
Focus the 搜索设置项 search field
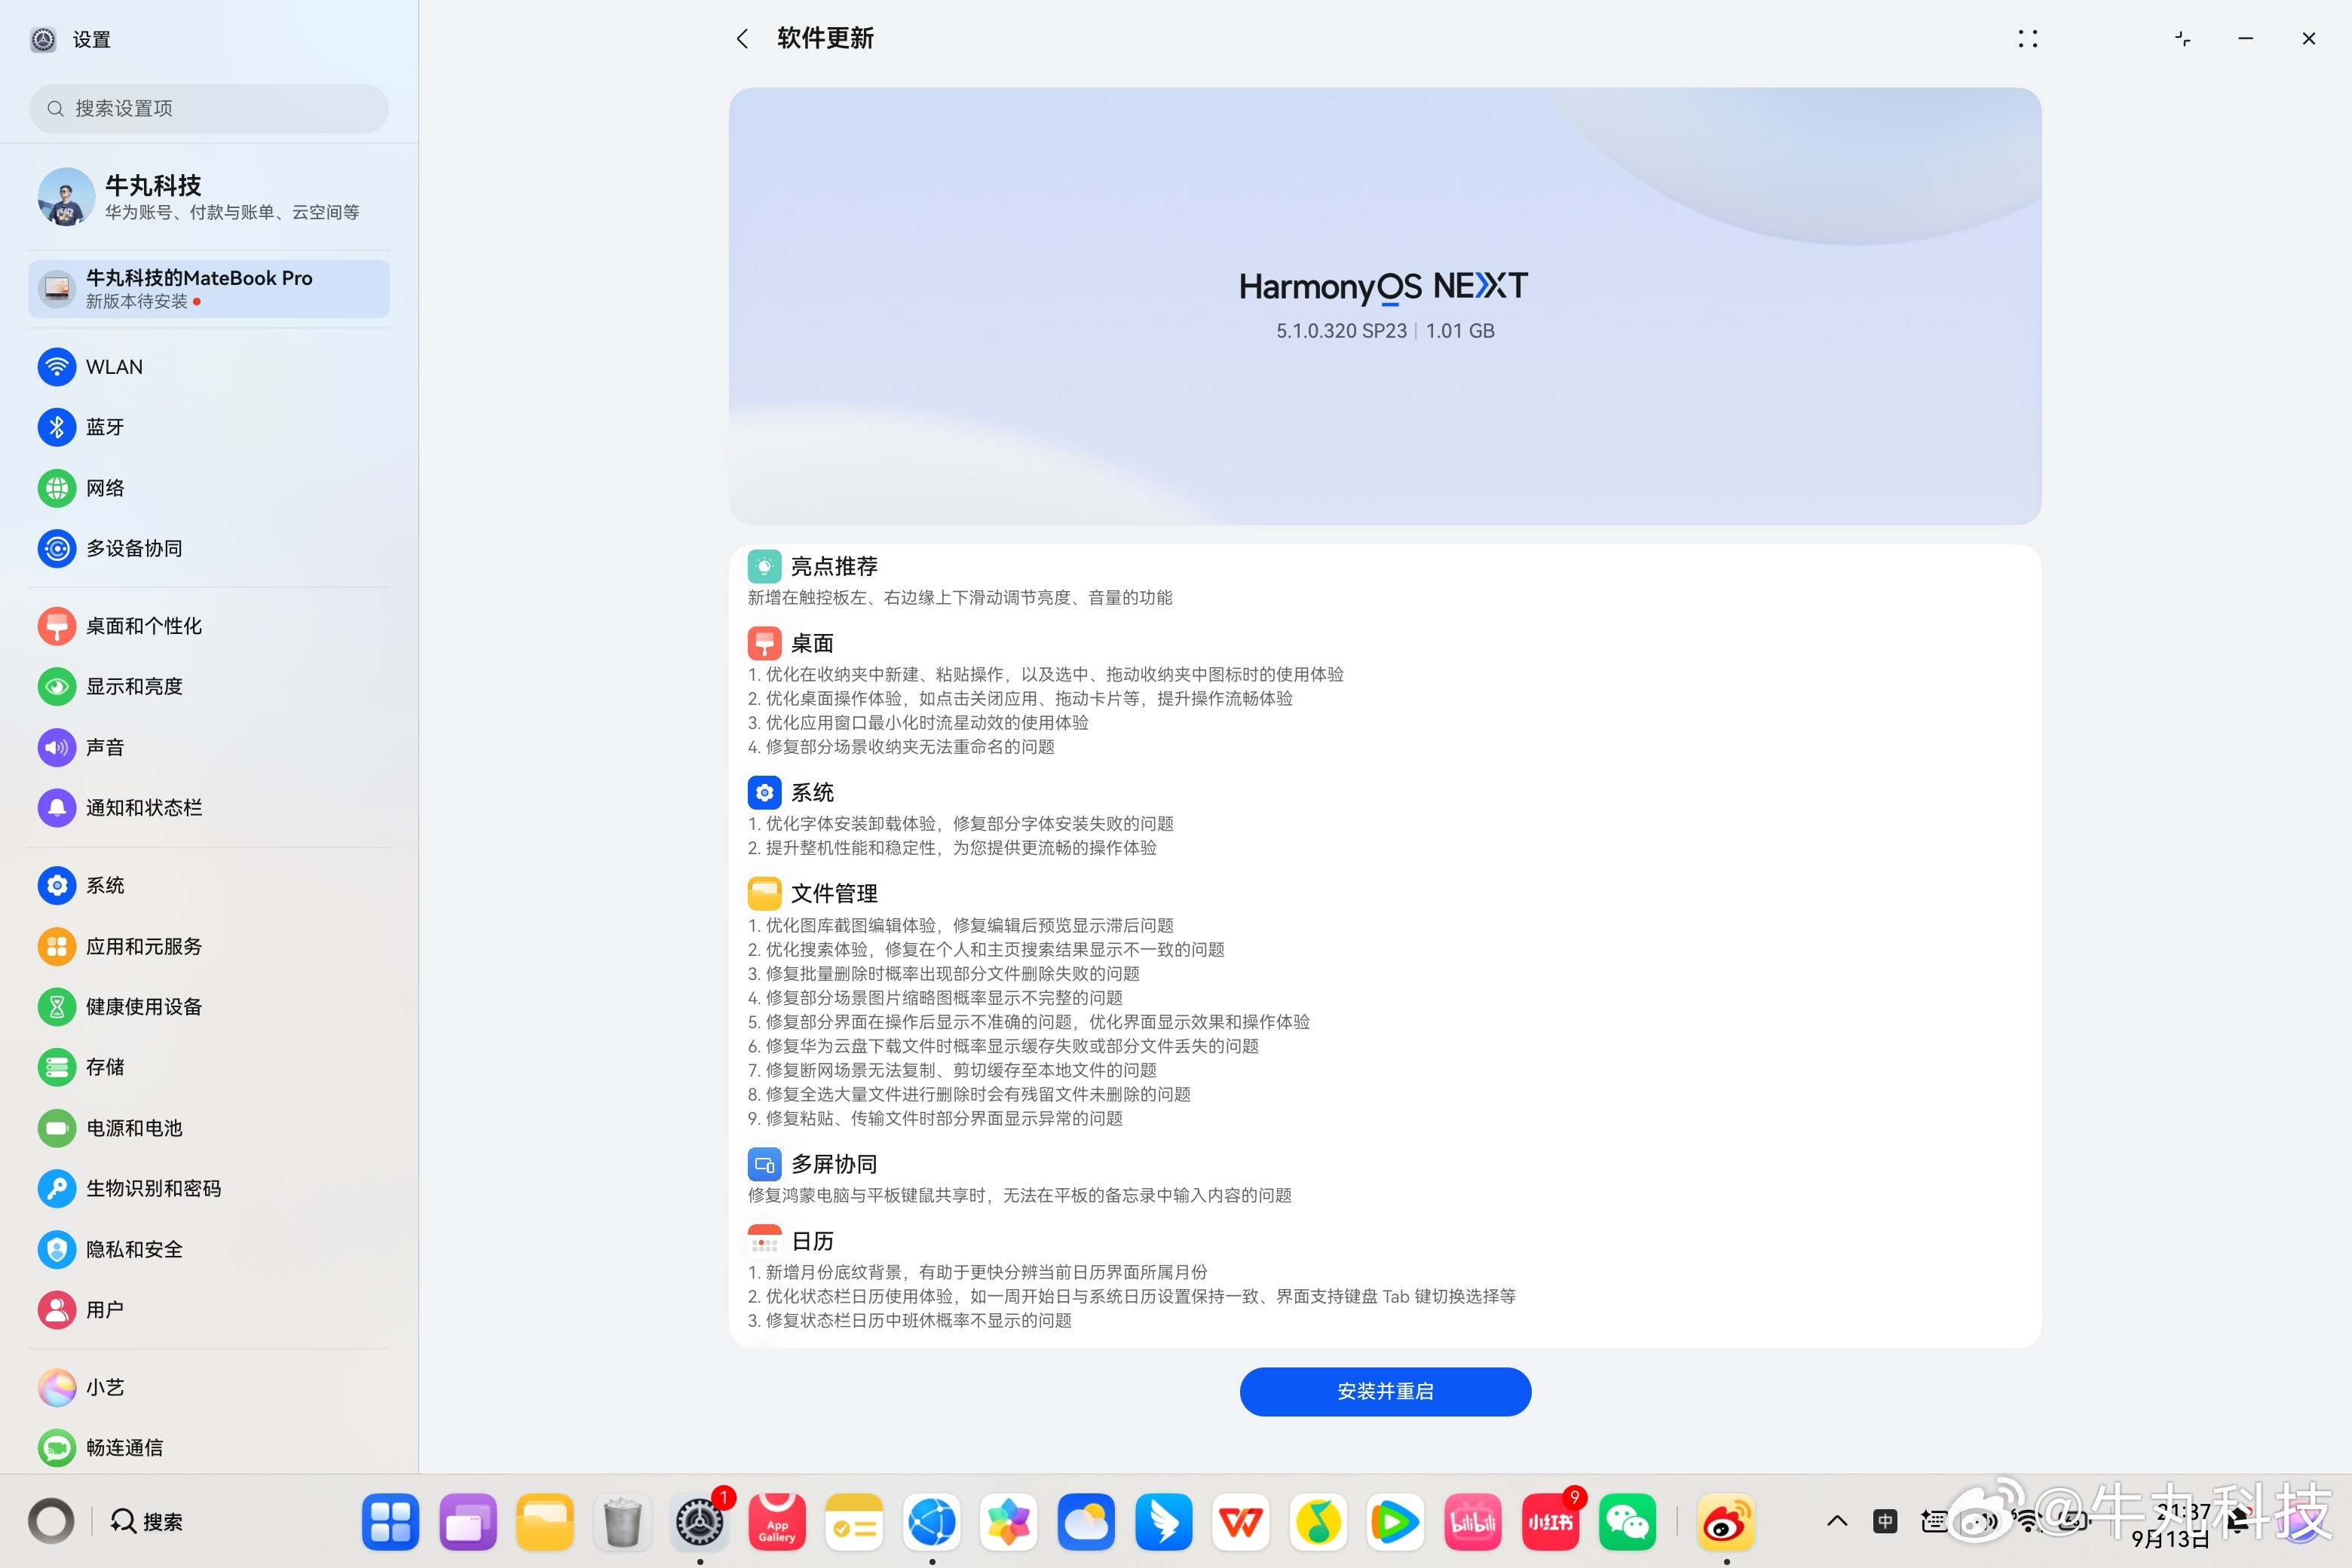208,108
